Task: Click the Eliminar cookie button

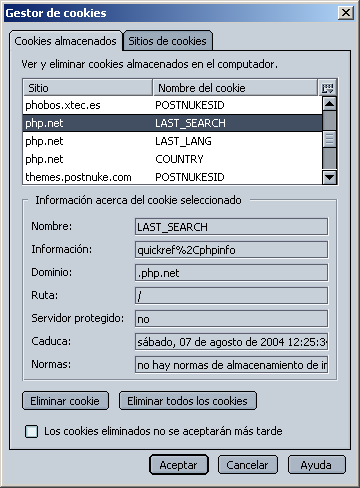Action: pyautogui.click(x=65, y=401)
